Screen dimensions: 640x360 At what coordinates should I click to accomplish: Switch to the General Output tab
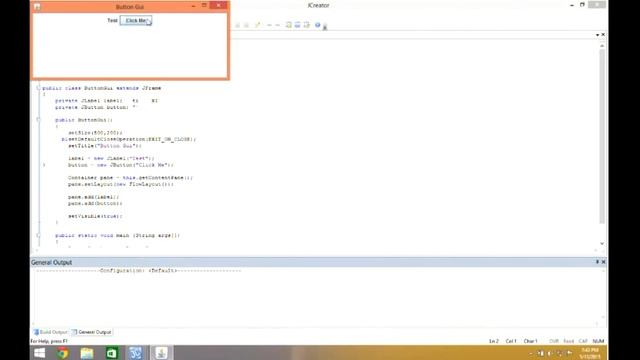(x=91, y=332)
